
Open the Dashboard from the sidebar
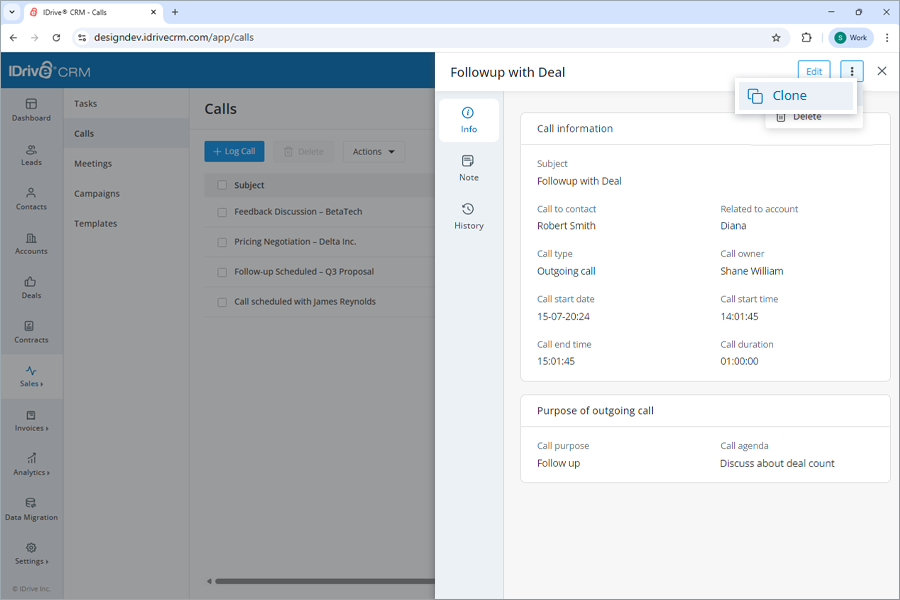tap(31, 110)
